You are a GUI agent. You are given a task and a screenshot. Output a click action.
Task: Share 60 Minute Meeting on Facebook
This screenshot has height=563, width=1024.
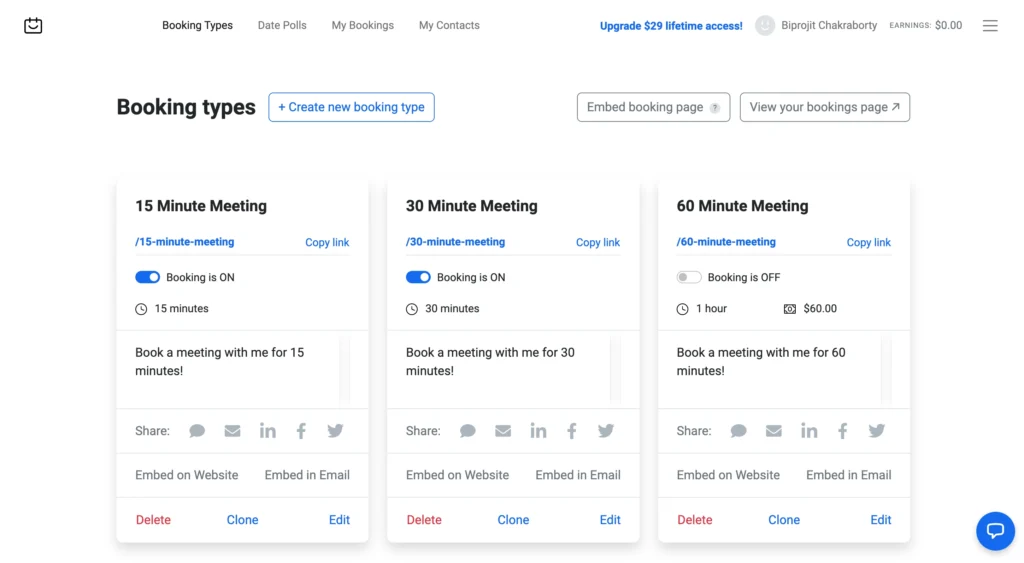[x=843, y=431]
